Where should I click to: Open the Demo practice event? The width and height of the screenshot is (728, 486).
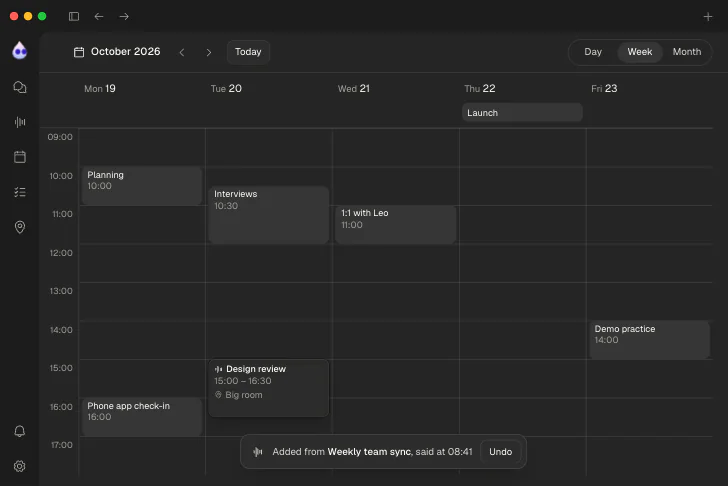coord(649,340)
